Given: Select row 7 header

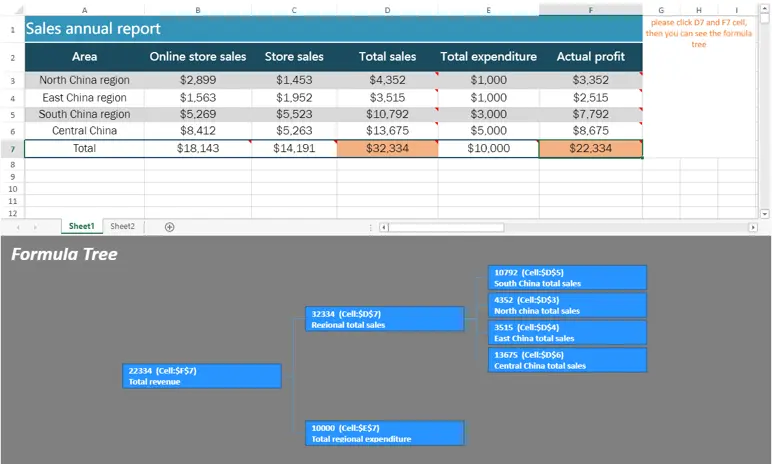Looking at the screenshot, I should coord(13,149).
